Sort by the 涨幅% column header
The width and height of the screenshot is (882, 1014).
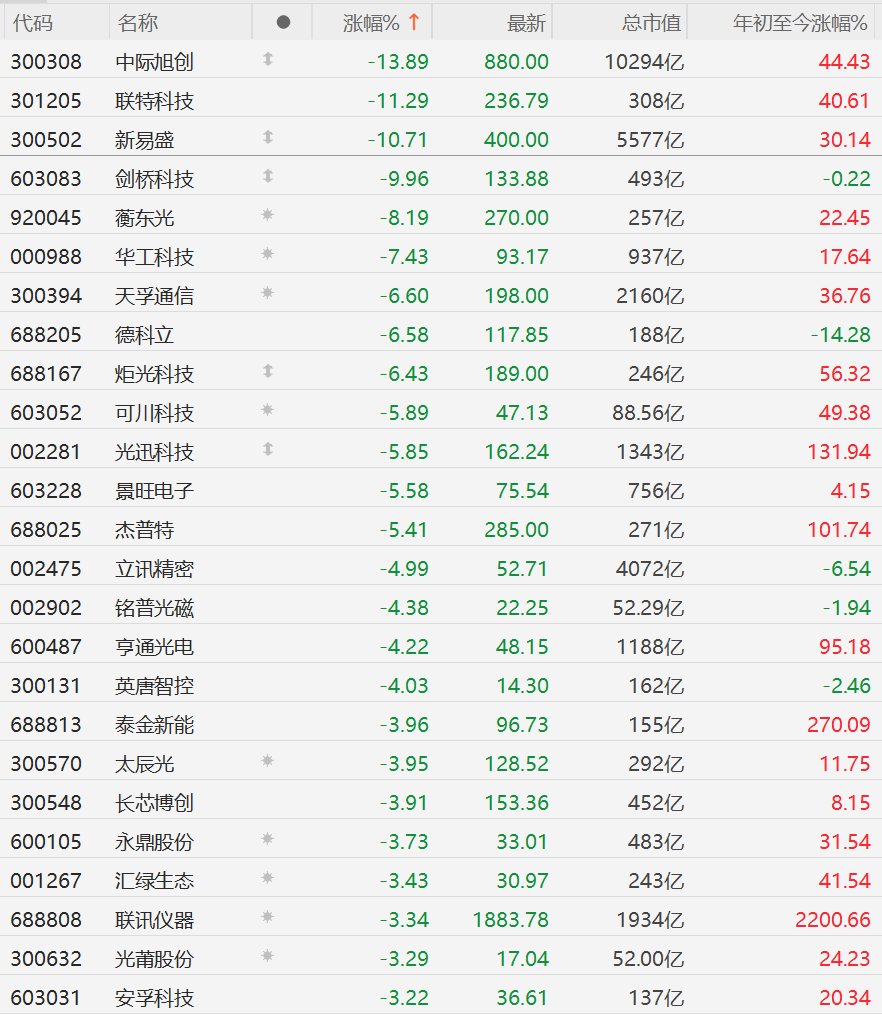tap(371, 23)
